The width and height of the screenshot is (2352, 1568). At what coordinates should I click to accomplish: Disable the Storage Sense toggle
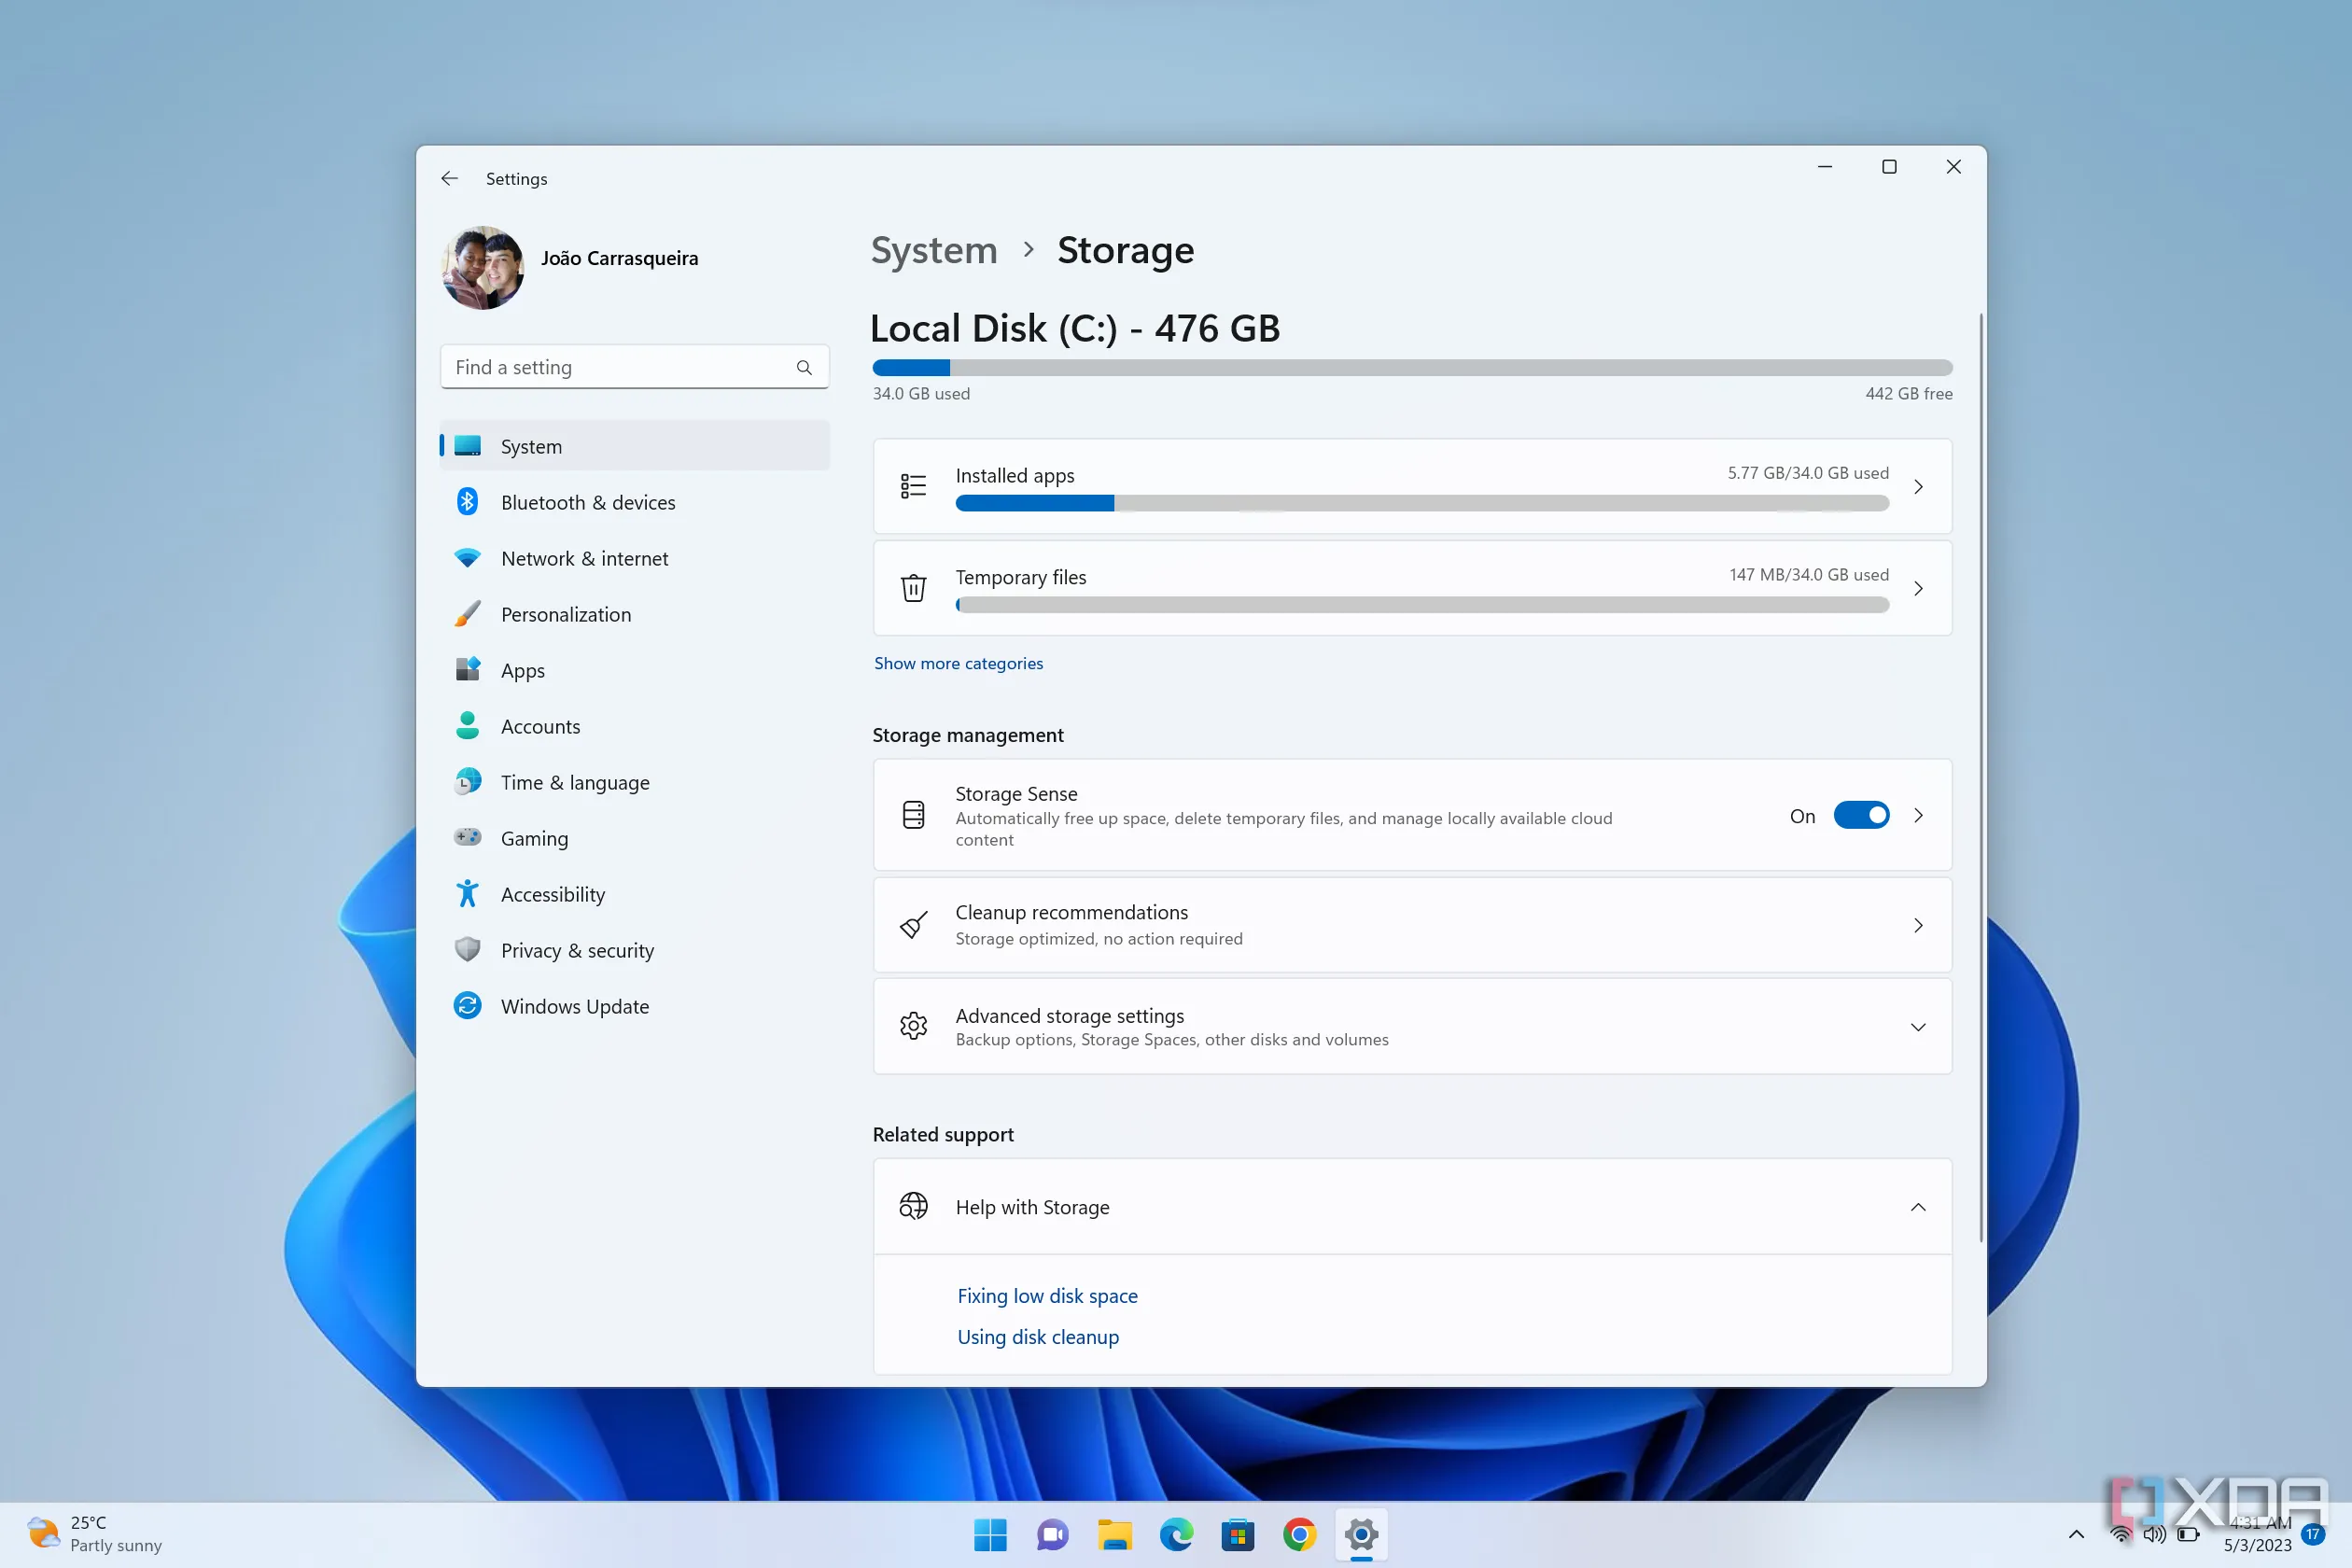click(x=1861, y=815)
